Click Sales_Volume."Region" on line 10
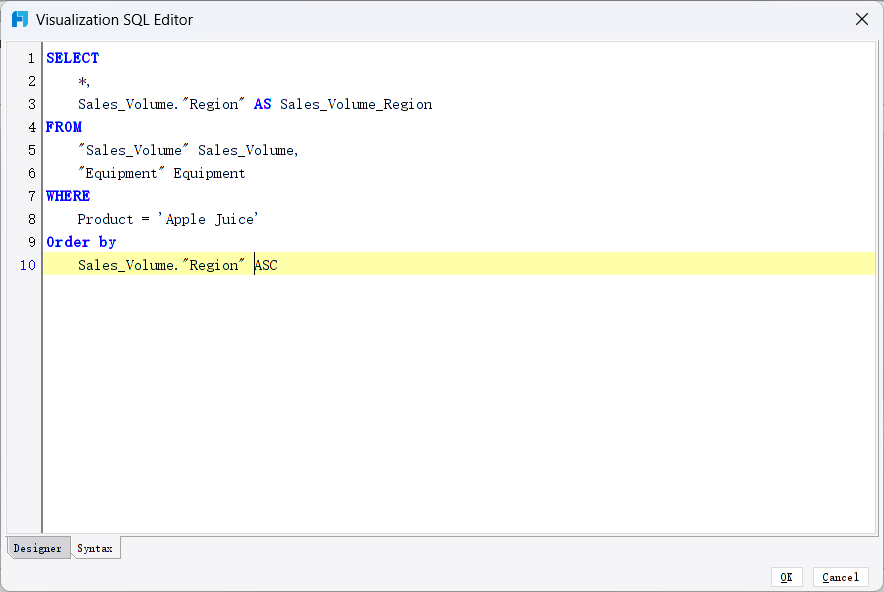884x592 pixels. click(x=161, y=265)
